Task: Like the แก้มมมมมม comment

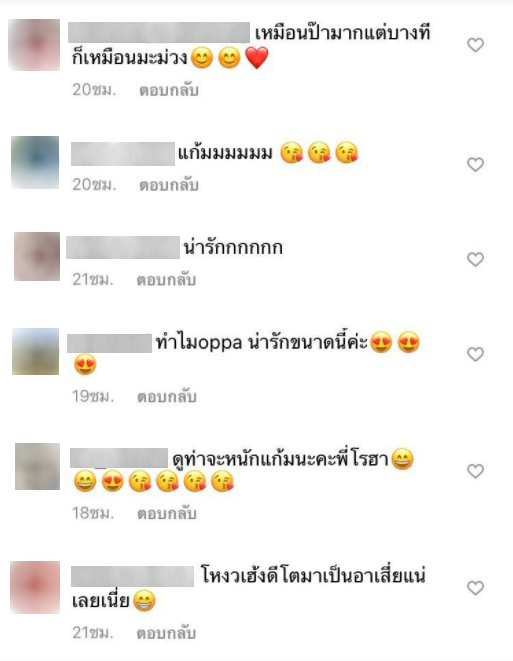Action: tap(475, 164)
